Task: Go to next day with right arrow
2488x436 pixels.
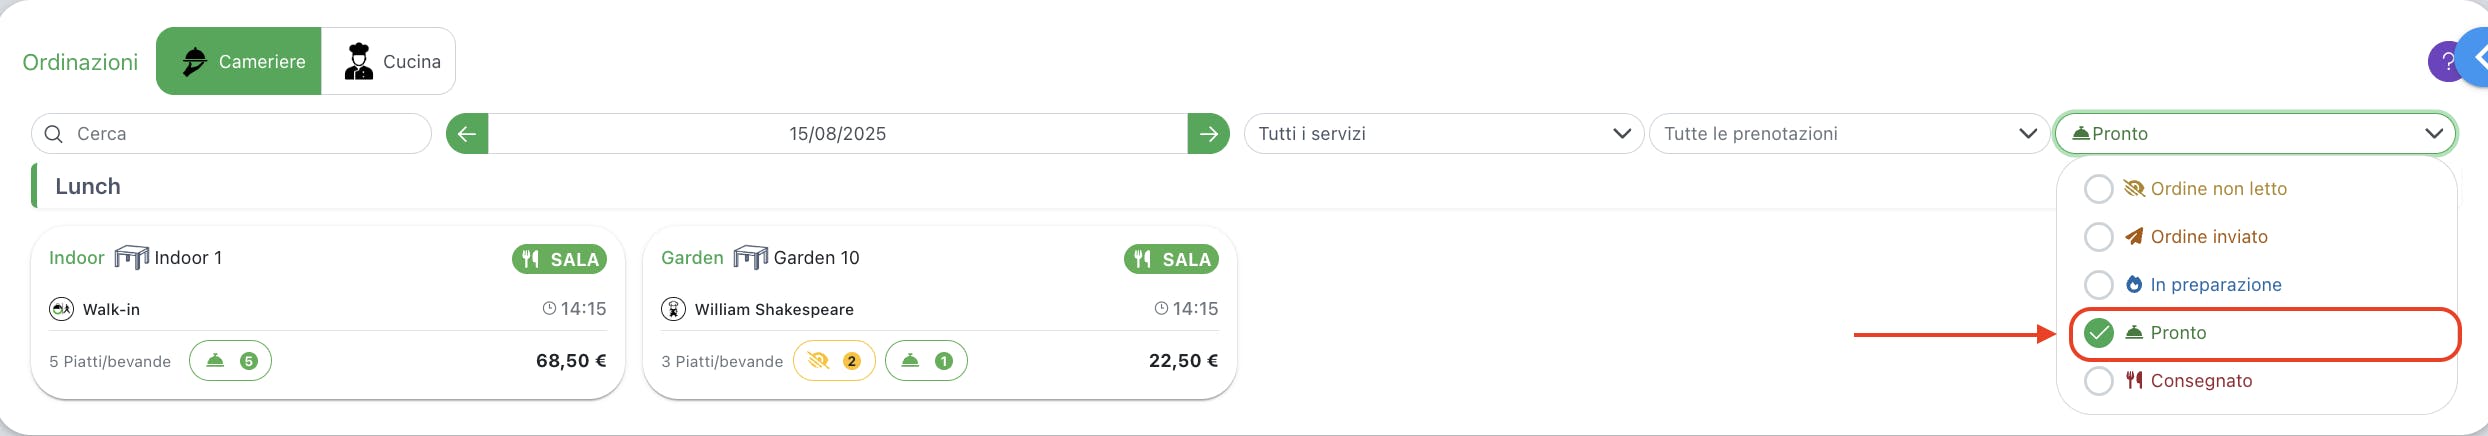Action: (1208, 134)
